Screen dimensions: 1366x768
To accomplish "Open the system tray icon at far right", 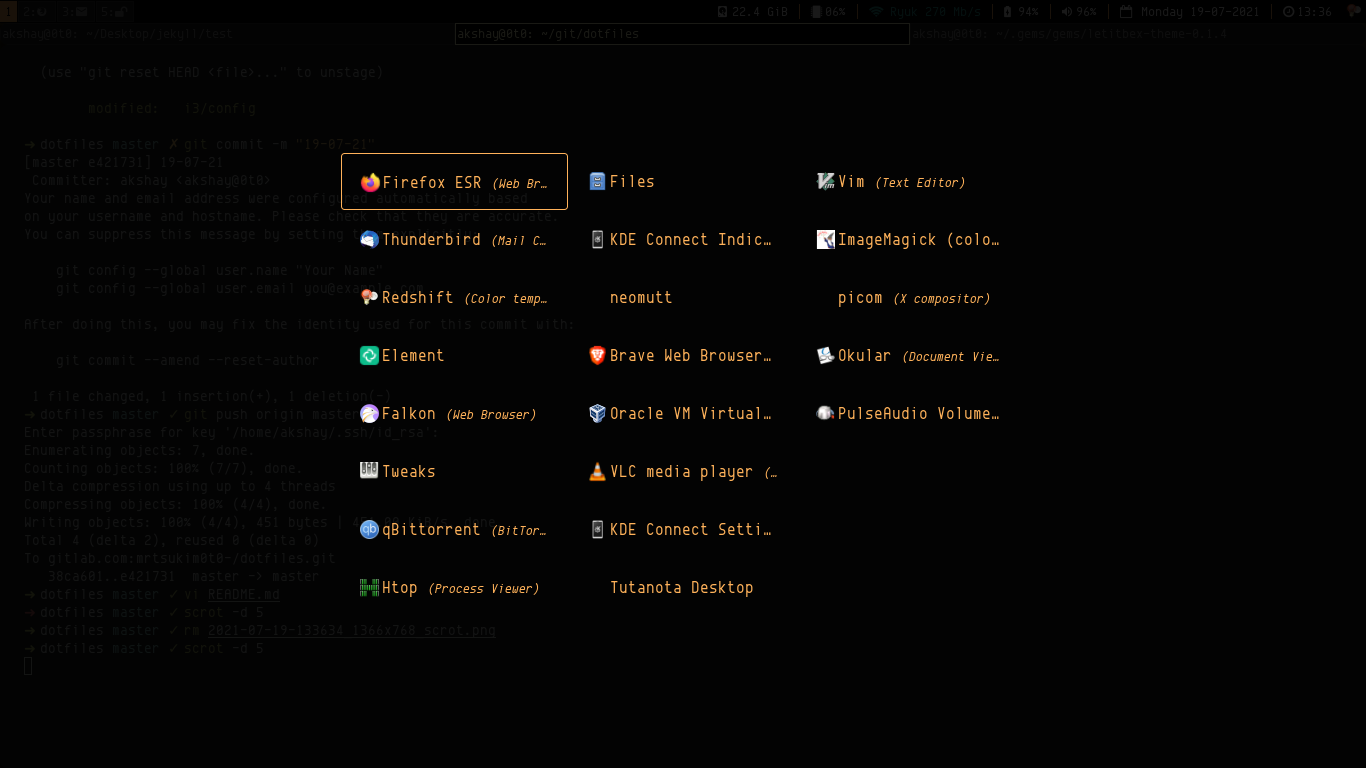I will pyautogui.click(x=1354, y=12).
